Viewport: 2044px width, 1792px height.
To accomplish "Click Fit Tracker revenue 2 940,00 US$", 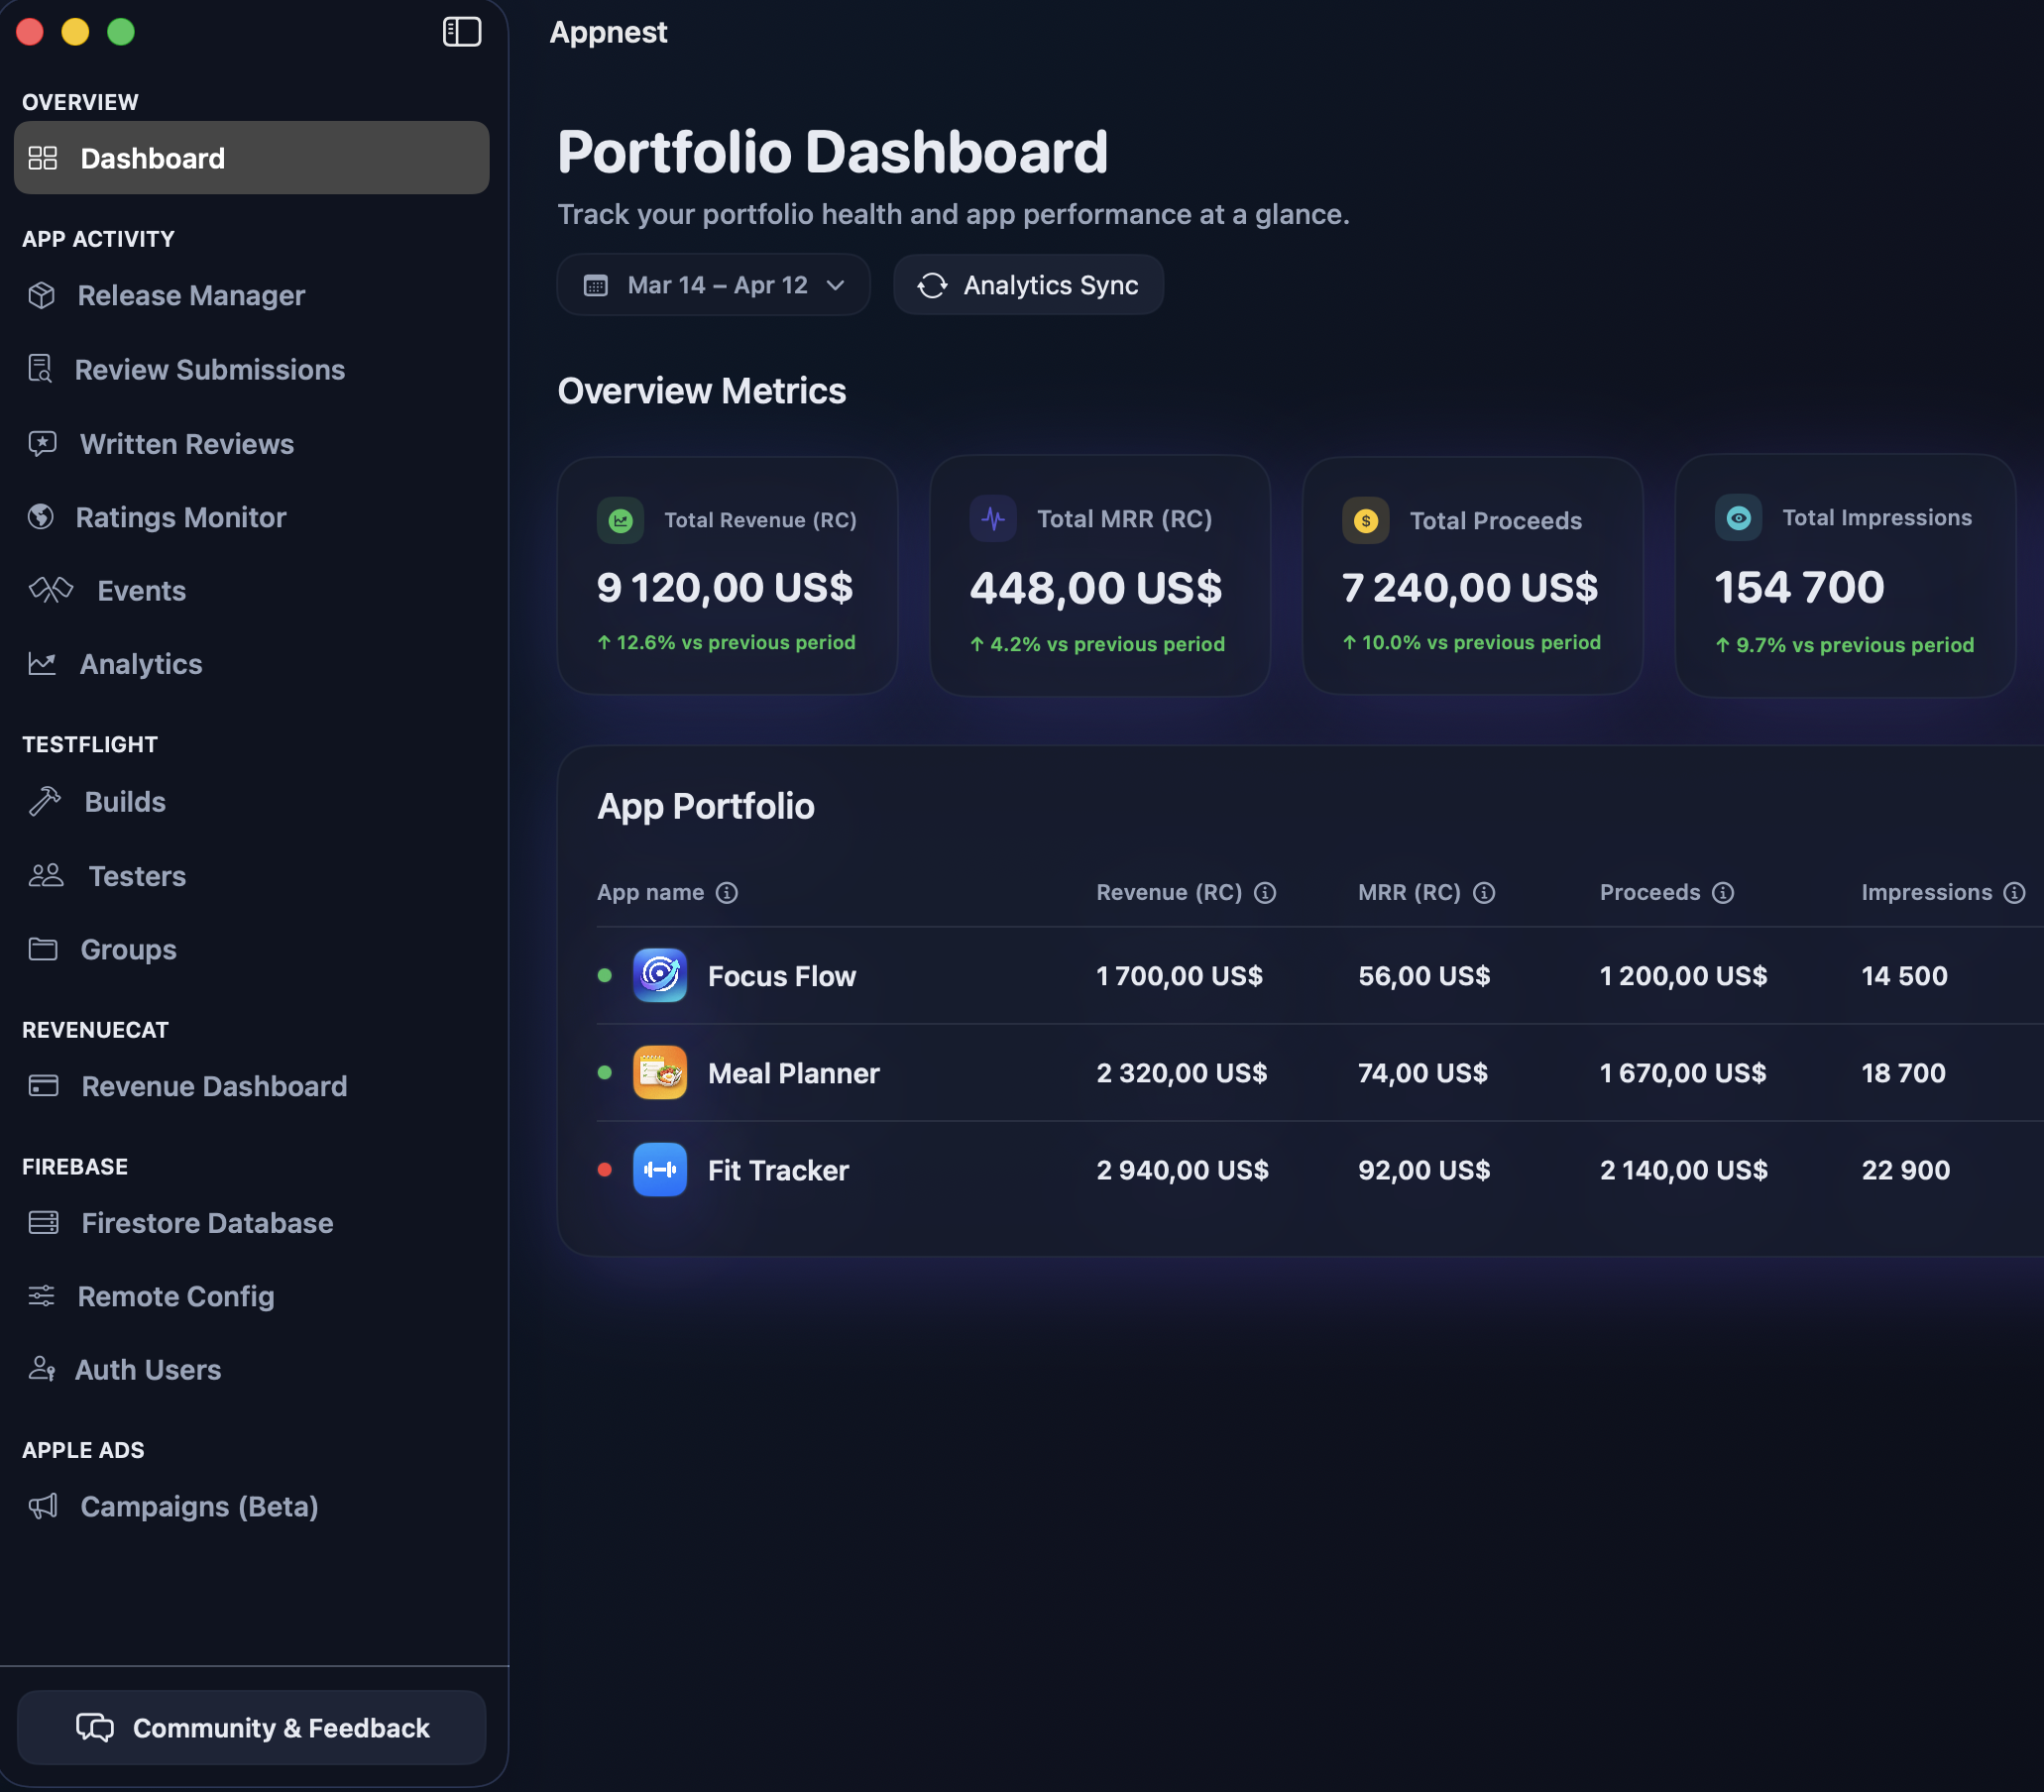I will (1183, 1169).
